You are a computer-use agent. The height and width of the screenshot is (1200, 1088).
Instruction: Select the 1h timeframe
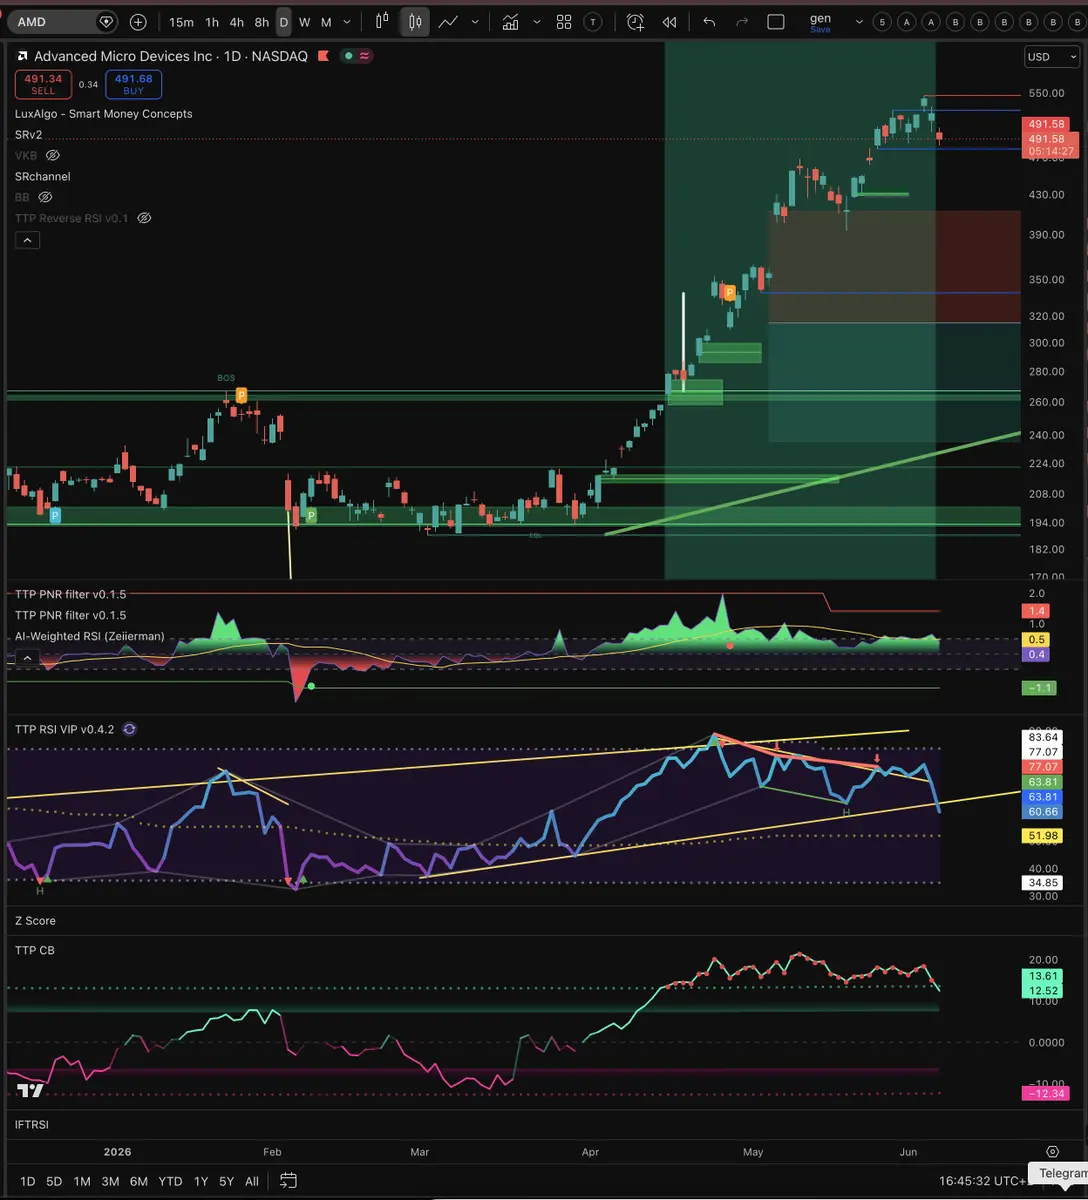212,22
